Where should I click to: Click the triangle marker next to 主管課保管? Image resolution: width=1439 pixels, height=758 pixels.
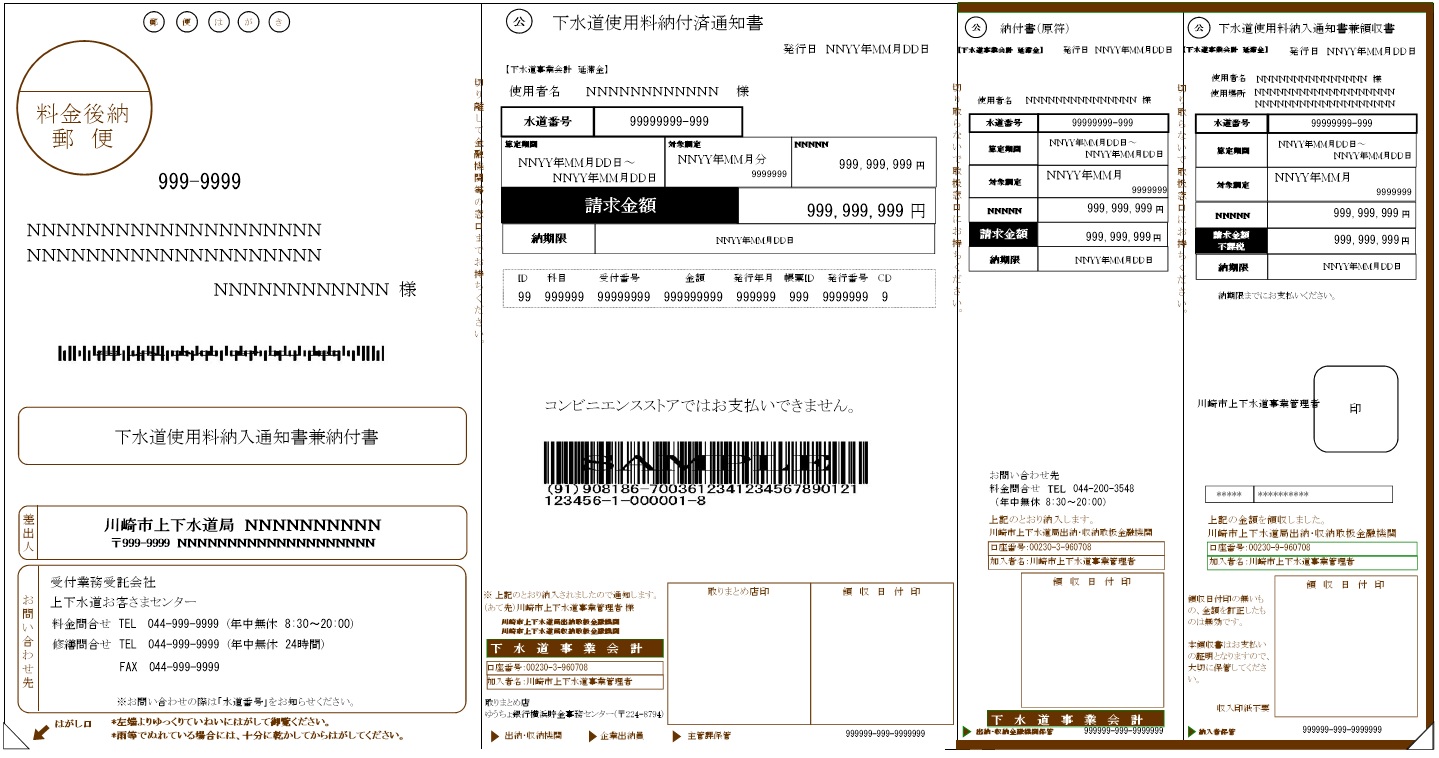[x=679, y=735]
